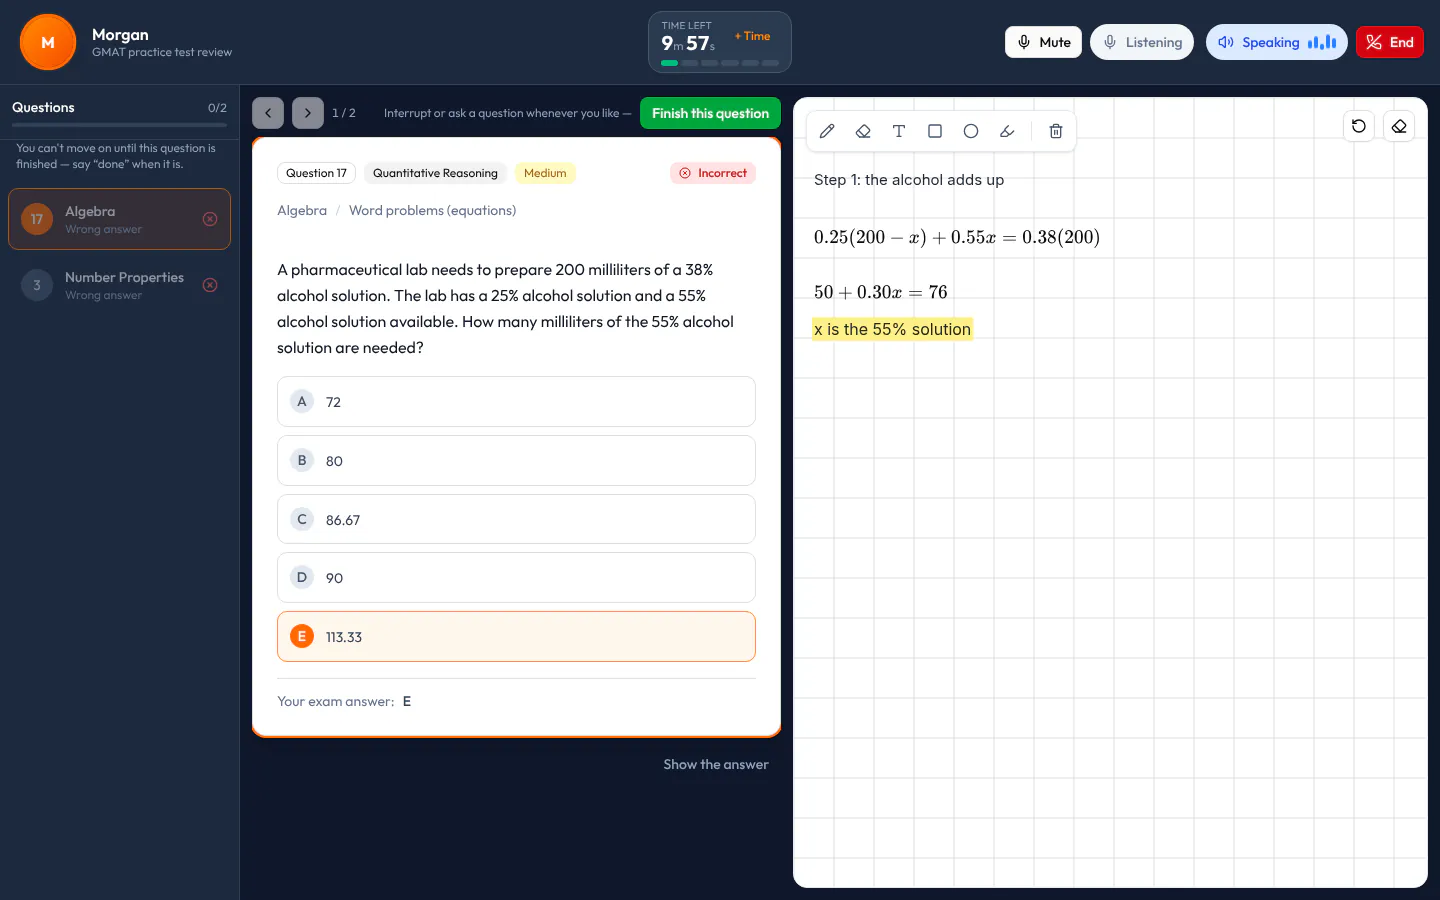1440x900 pixels.
Task: Open question 3 Number Properties in sidebar
Action: pos(119,285)
